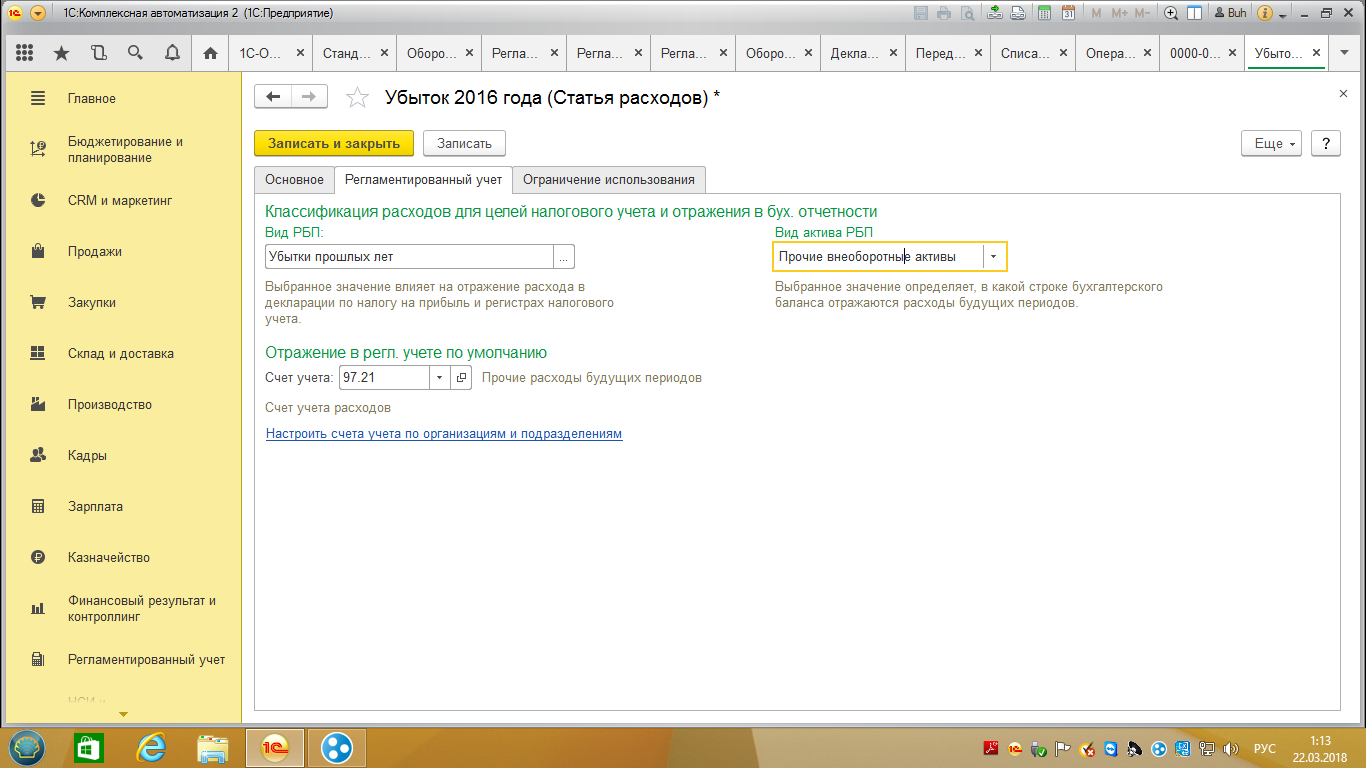This screenshot has height=768, width=1366.
Task: Click the Вид РБП input field
Action: 409,257
